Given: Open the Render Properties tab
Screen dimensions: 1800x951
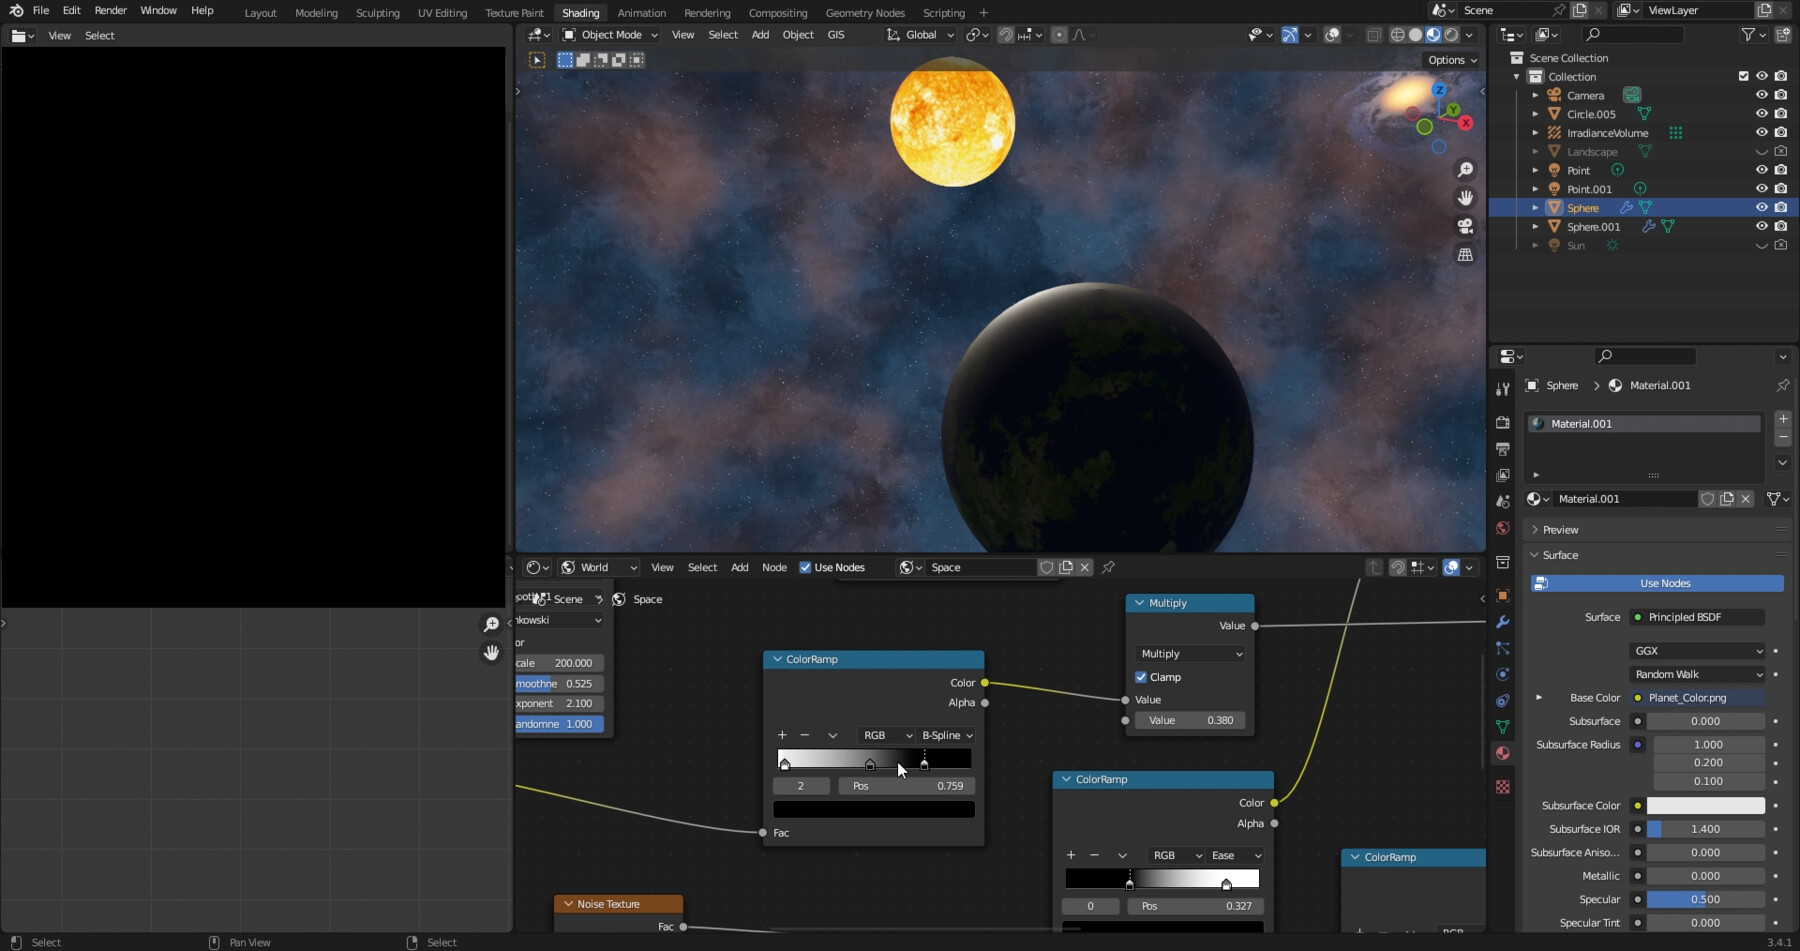Looking at the screenshot, I should [1503, 420].
